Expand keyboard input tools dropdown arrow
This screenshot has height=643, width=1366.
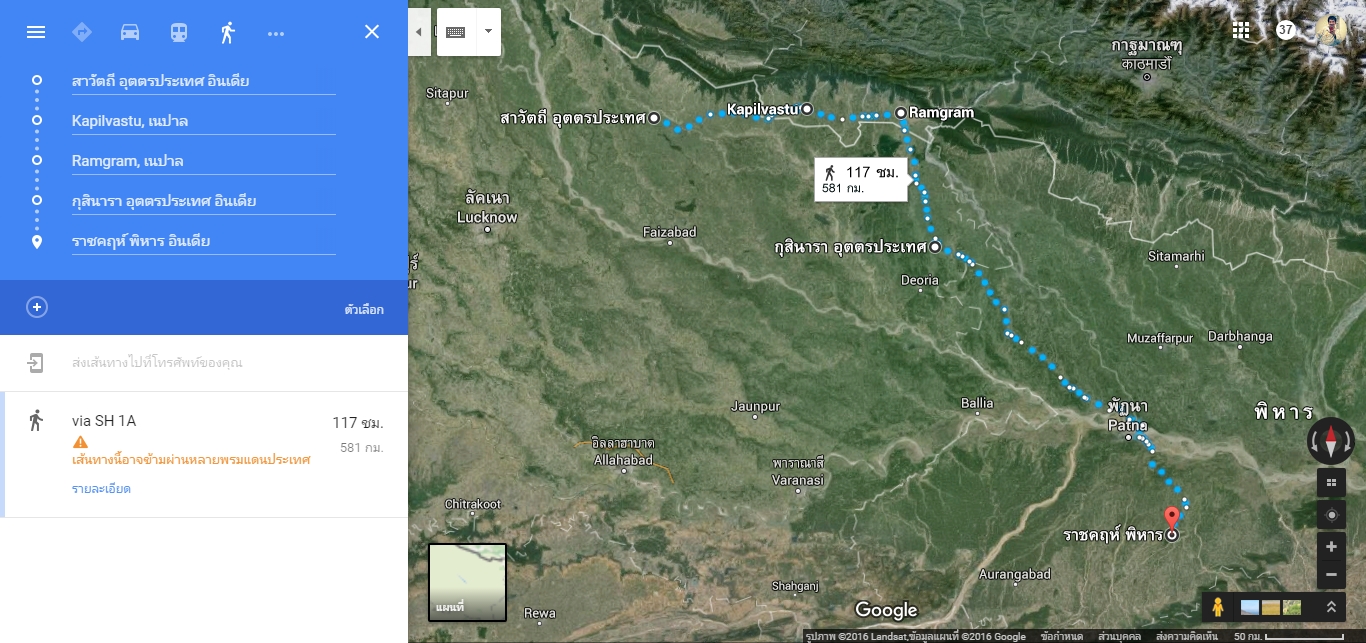[x=488, y=31]
